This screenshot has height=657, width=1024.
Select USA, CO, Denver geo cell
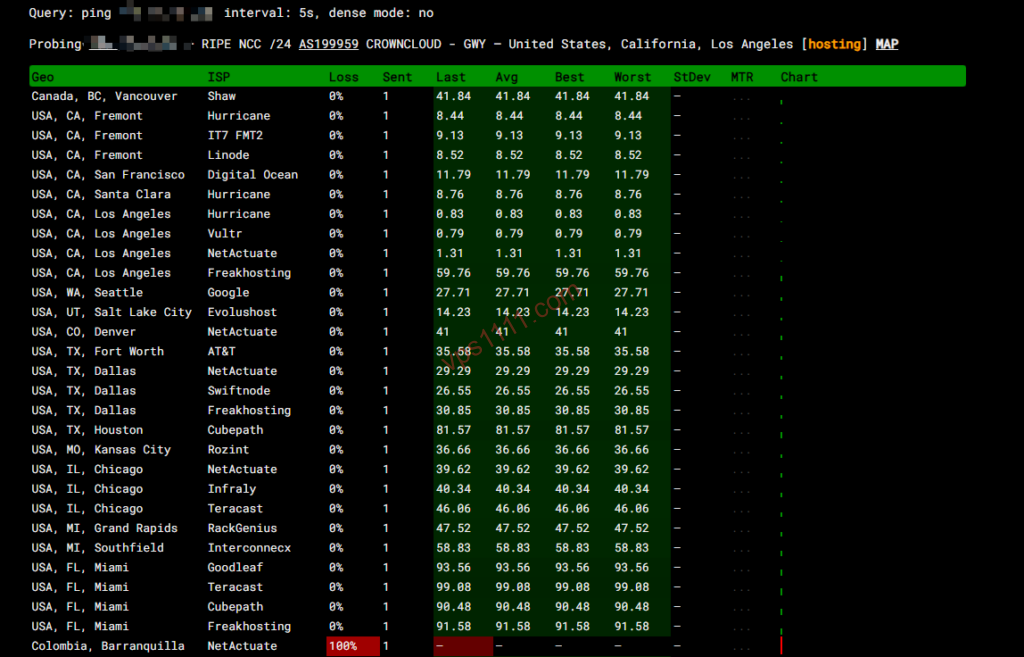(84, 331)
